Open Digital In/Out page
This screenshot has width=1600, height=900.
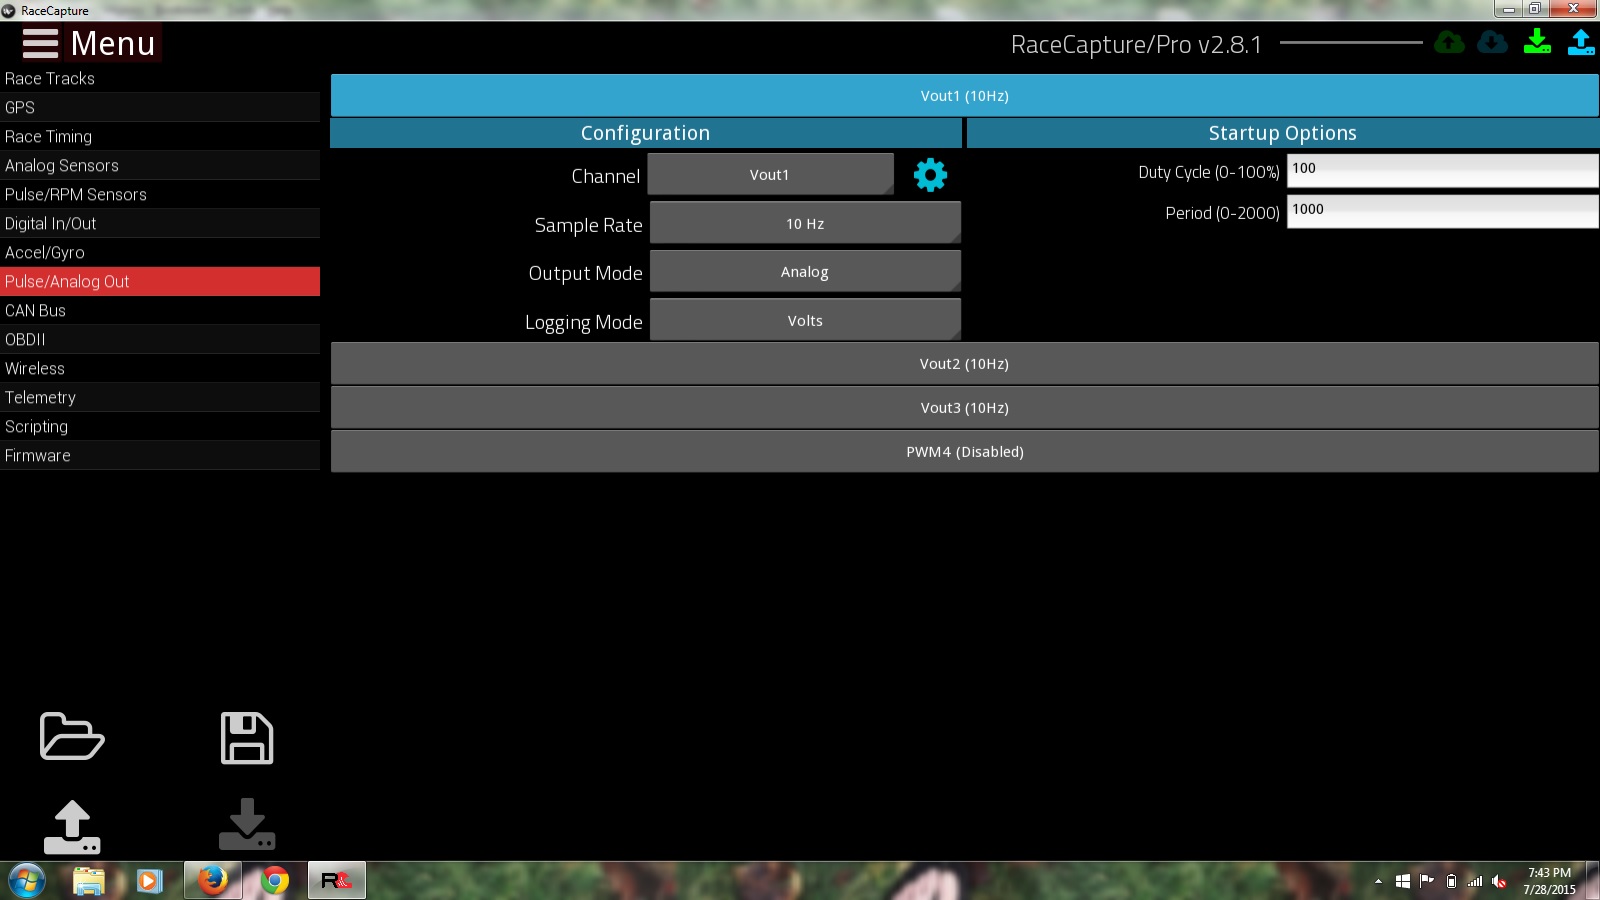coord(160,223)
